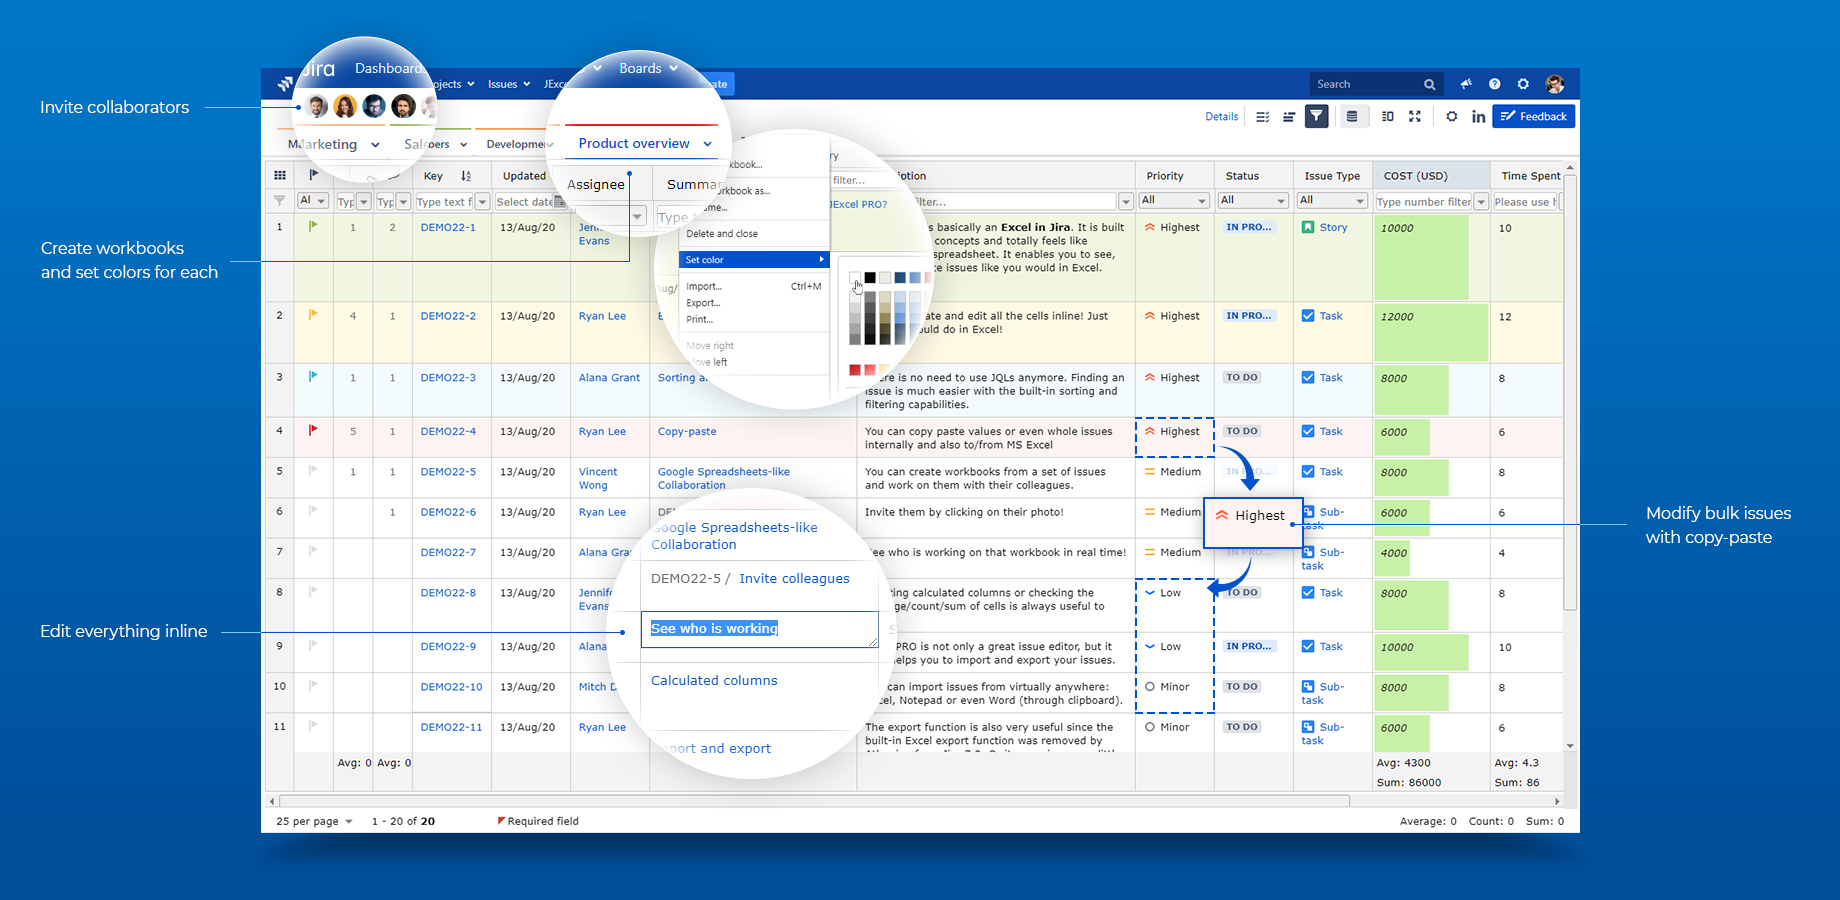Viewport: 1840px width, 900px height.
Task: Click the horizontal scrollbar at table bottom
Action: click(x=813, y=801)
